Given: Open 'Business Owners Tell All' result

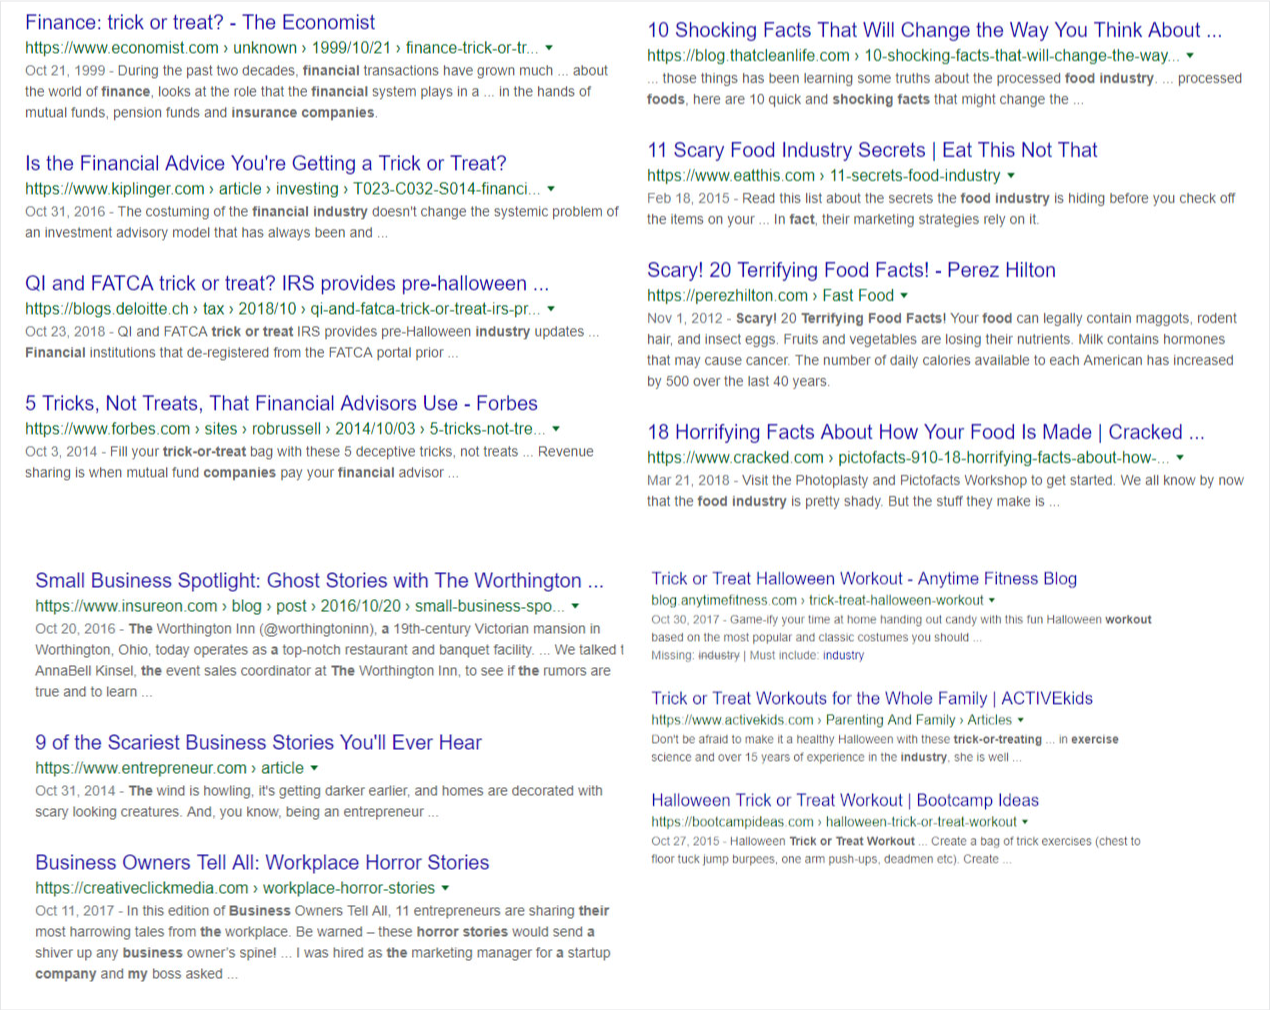Looking at the screenshot, I should (x=262, y=862).
